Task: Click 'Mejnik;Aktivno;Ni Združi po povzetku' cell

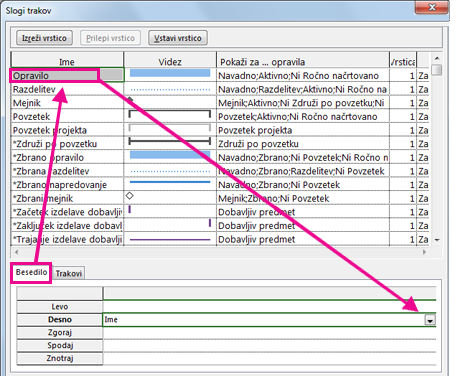Action: pos(303,103)
